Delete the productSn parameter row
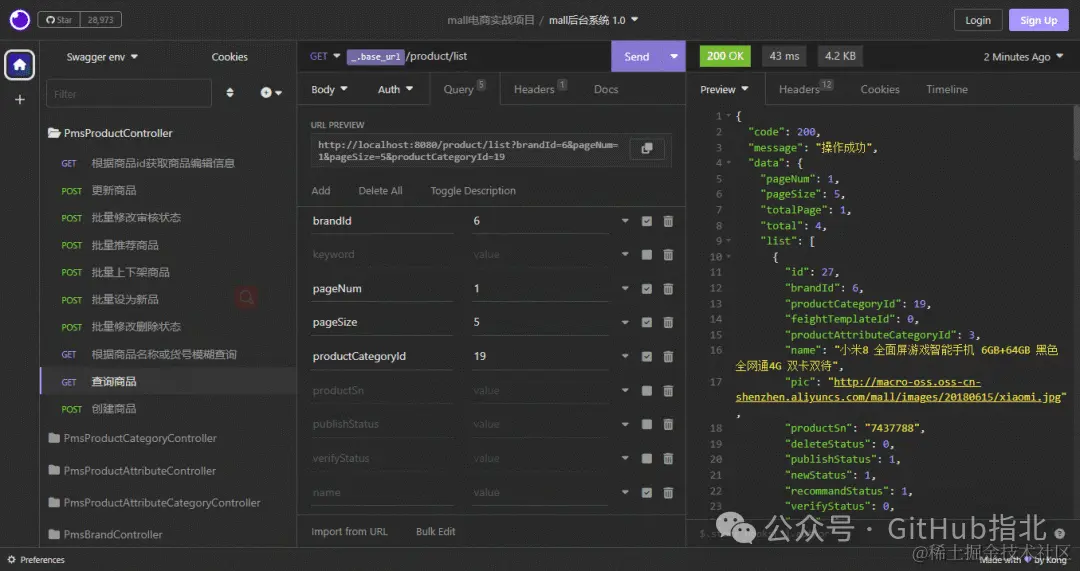The width and height of the screenshot is (1080, 571). tap(668, 391)
